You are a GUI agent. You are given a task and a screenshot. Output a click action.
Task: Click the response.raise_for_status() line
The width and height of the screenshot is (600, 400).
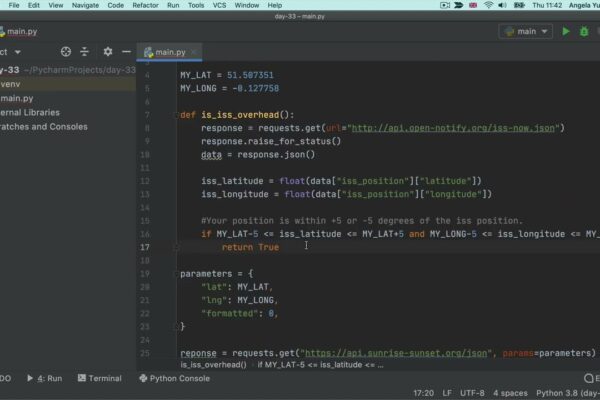pyautogui.click(x=271, y=142)
